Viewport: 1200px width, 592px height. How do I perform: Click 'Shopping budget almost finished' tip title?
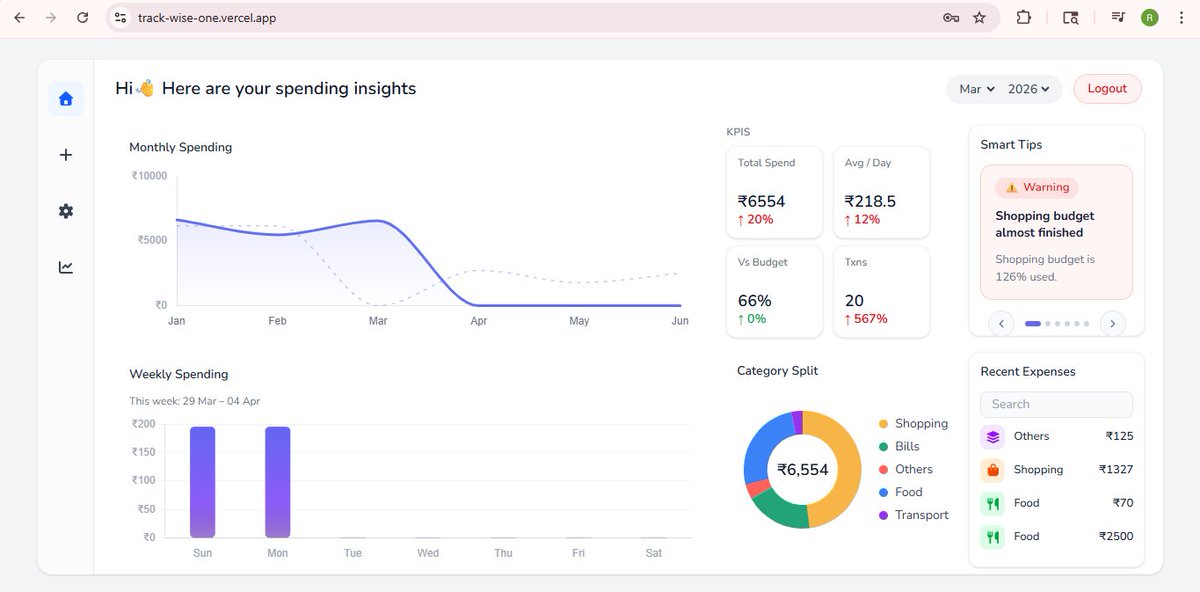coord(1045,224)
